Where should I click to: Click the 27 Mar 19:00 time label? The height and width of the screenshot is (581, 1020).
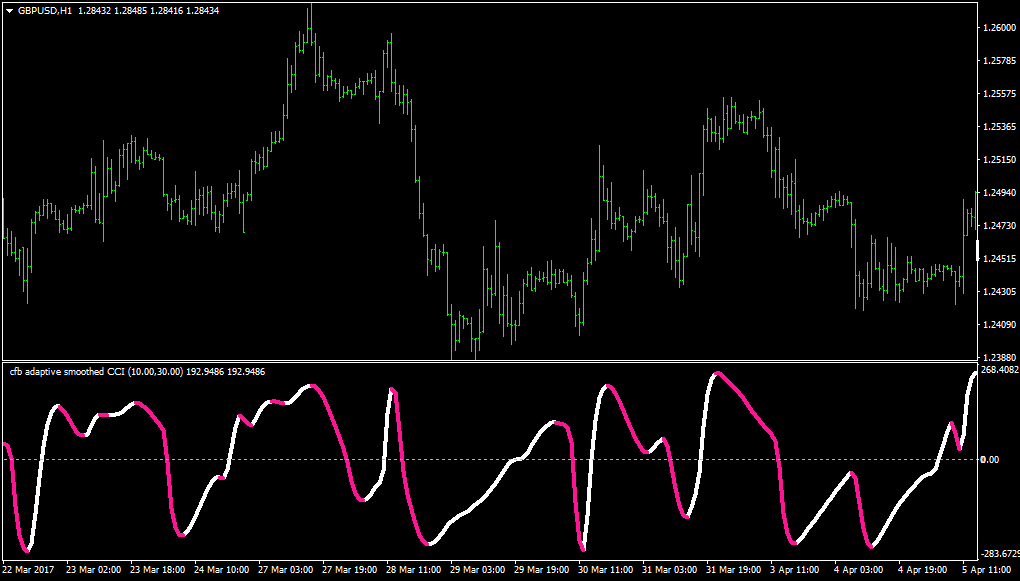(x=350, y=569)
